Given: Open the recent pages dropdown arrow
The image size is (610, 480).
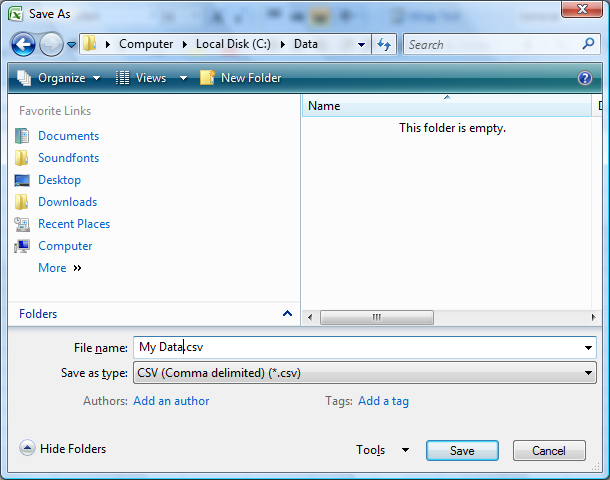Looking at the screenshot, I should 72,45.
